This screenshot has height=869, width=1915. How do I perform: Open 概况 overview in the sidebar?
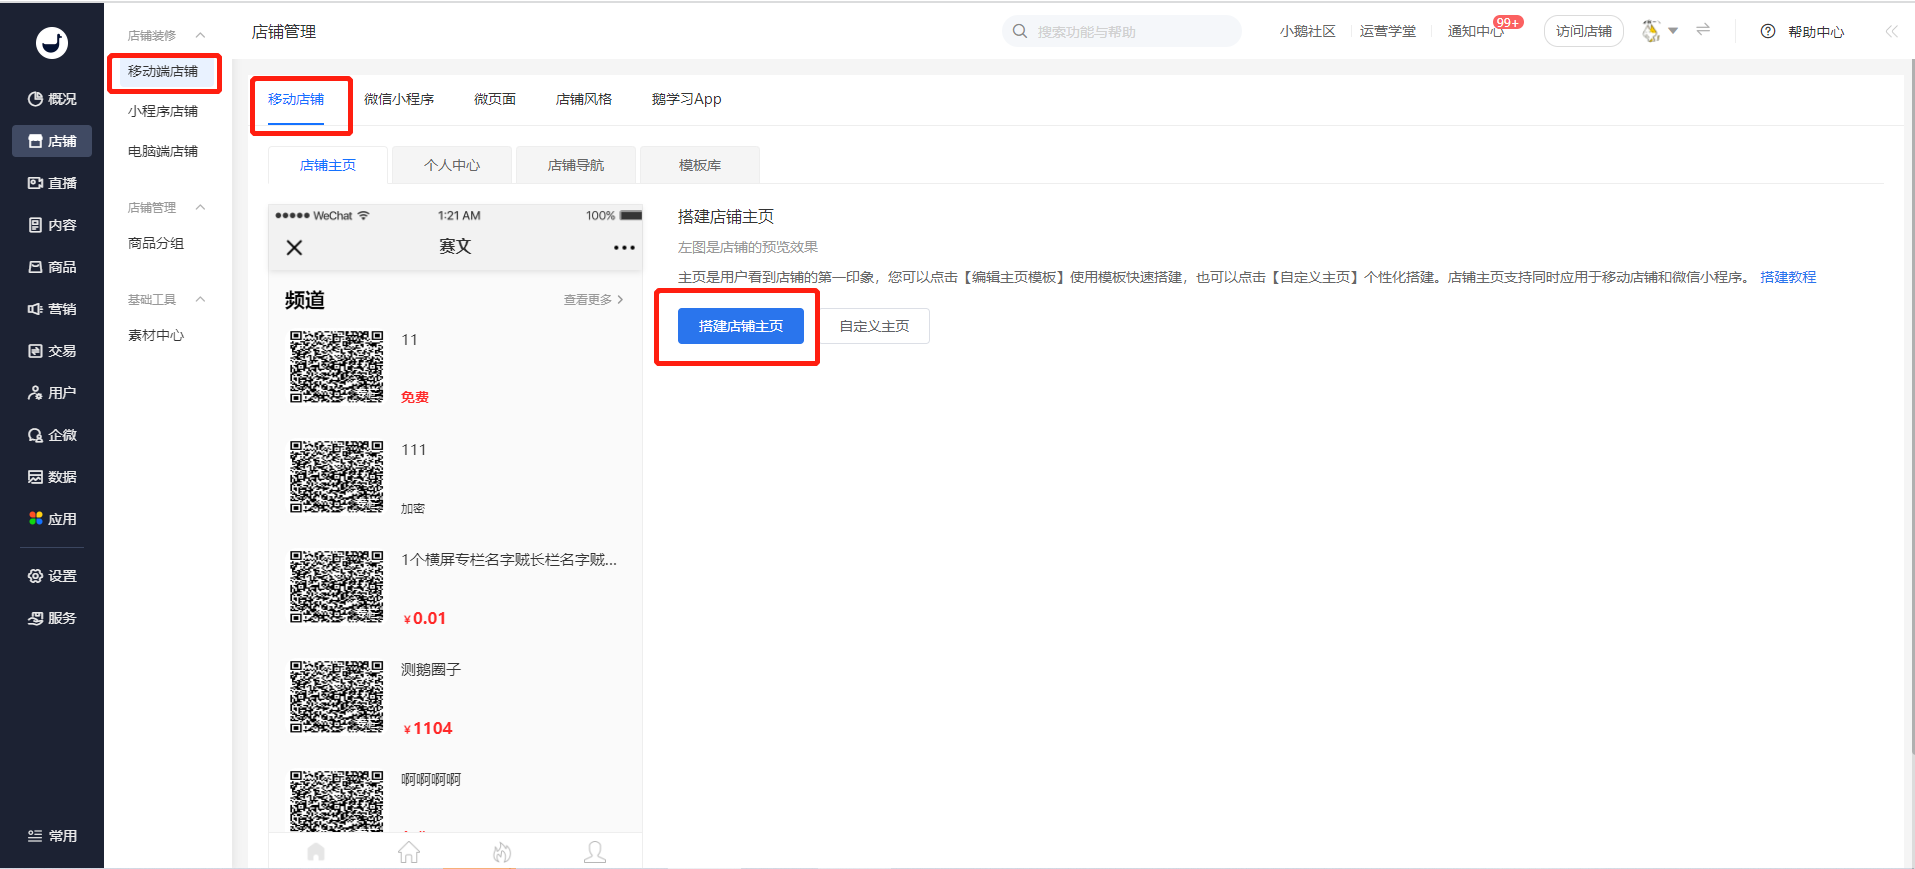(52, 99)
